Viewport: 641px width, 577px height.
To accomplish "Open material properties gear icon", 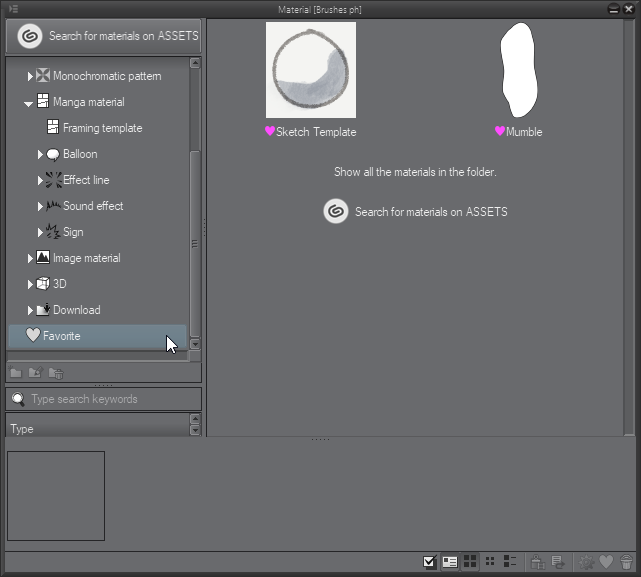I will [587, 562].
